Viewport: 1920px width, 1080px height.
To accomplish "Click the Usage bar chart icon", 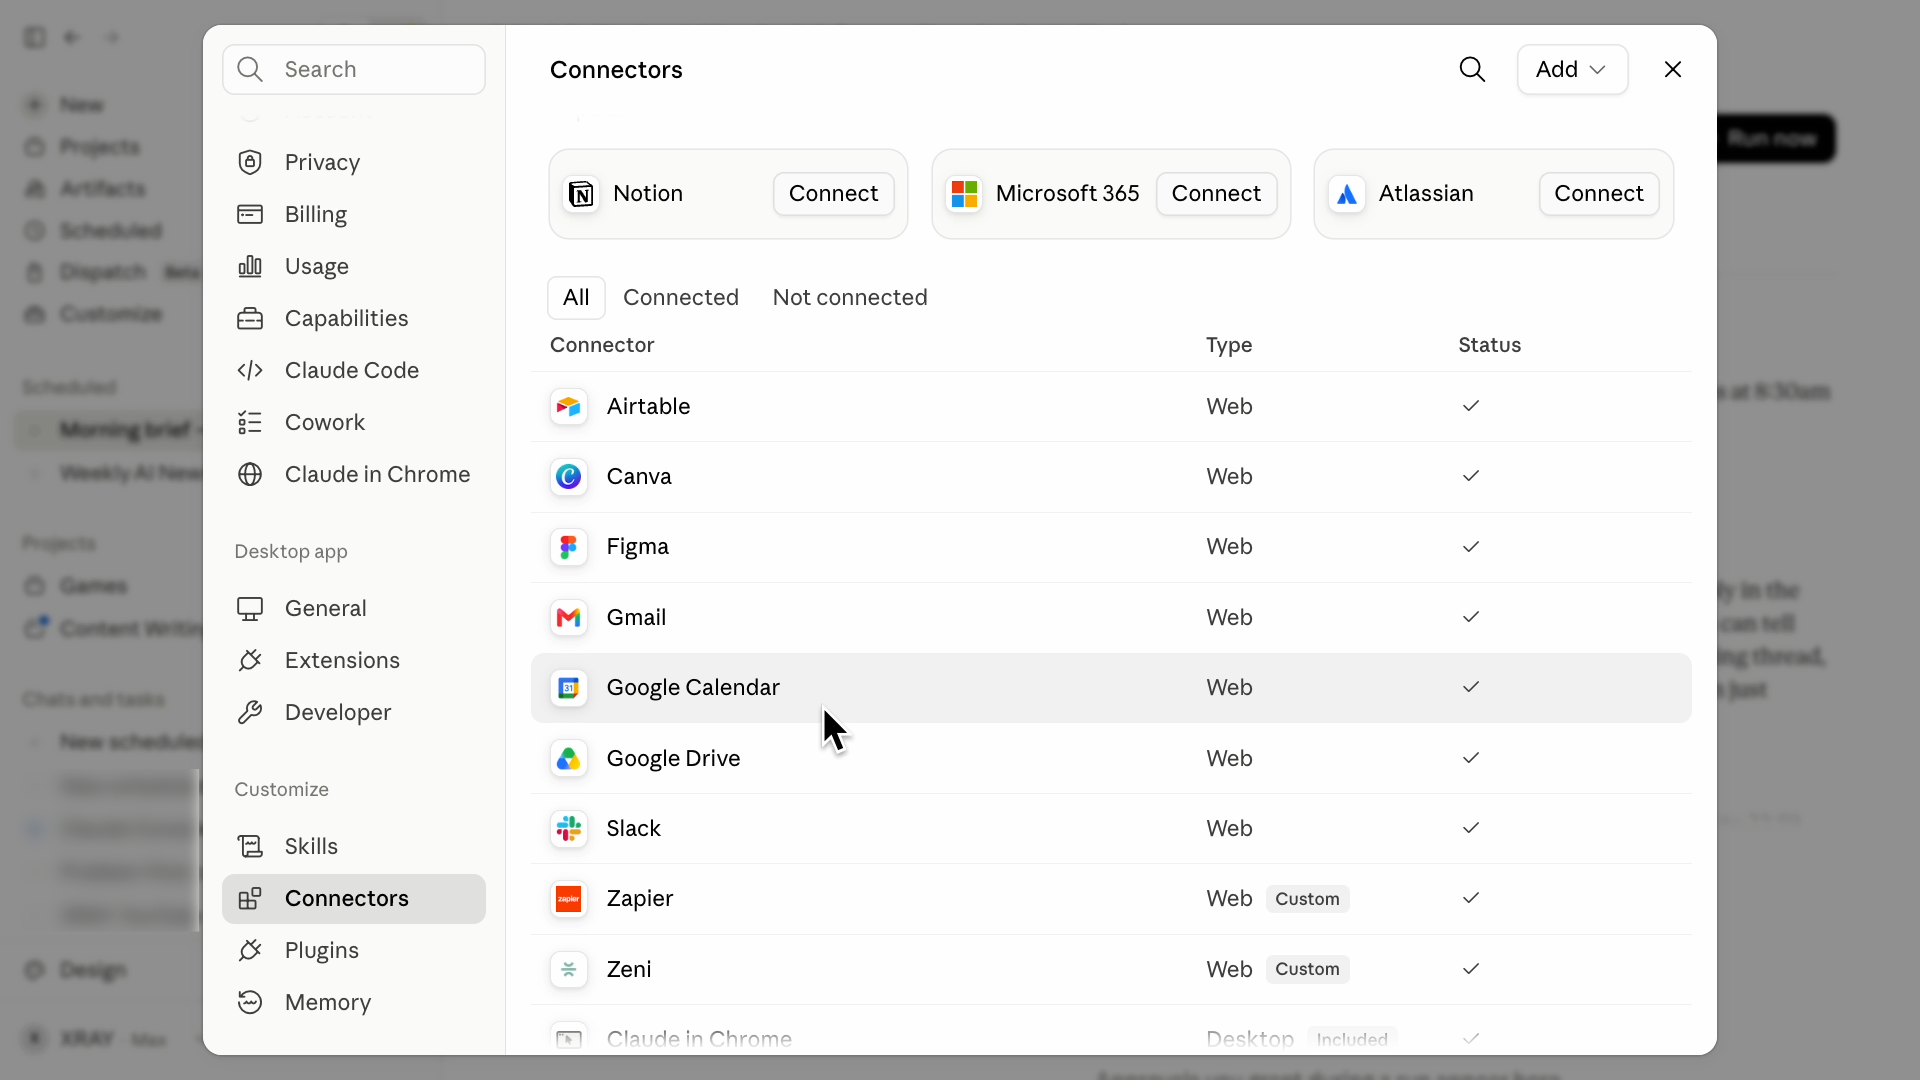I will pyautogui.click(x=250, y=266).
